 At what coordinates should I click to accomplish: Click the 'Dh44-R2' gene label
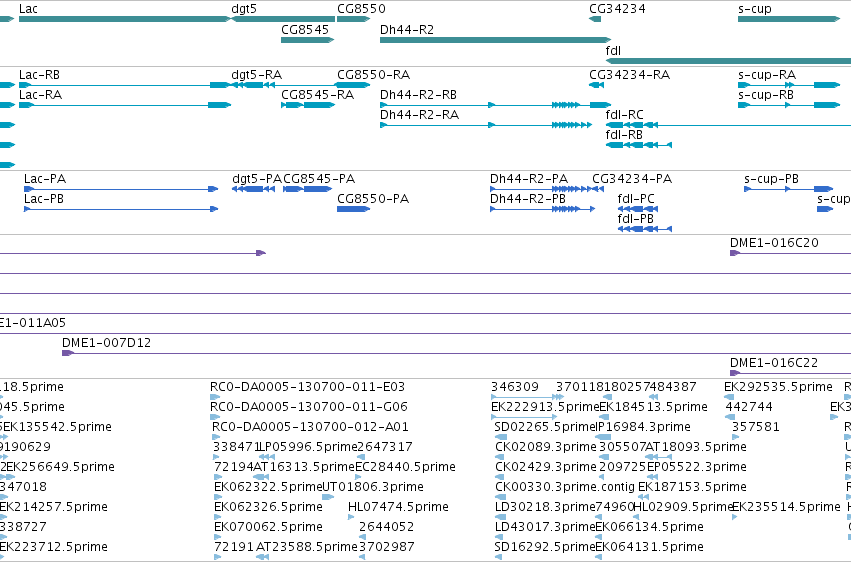point(407,29)
